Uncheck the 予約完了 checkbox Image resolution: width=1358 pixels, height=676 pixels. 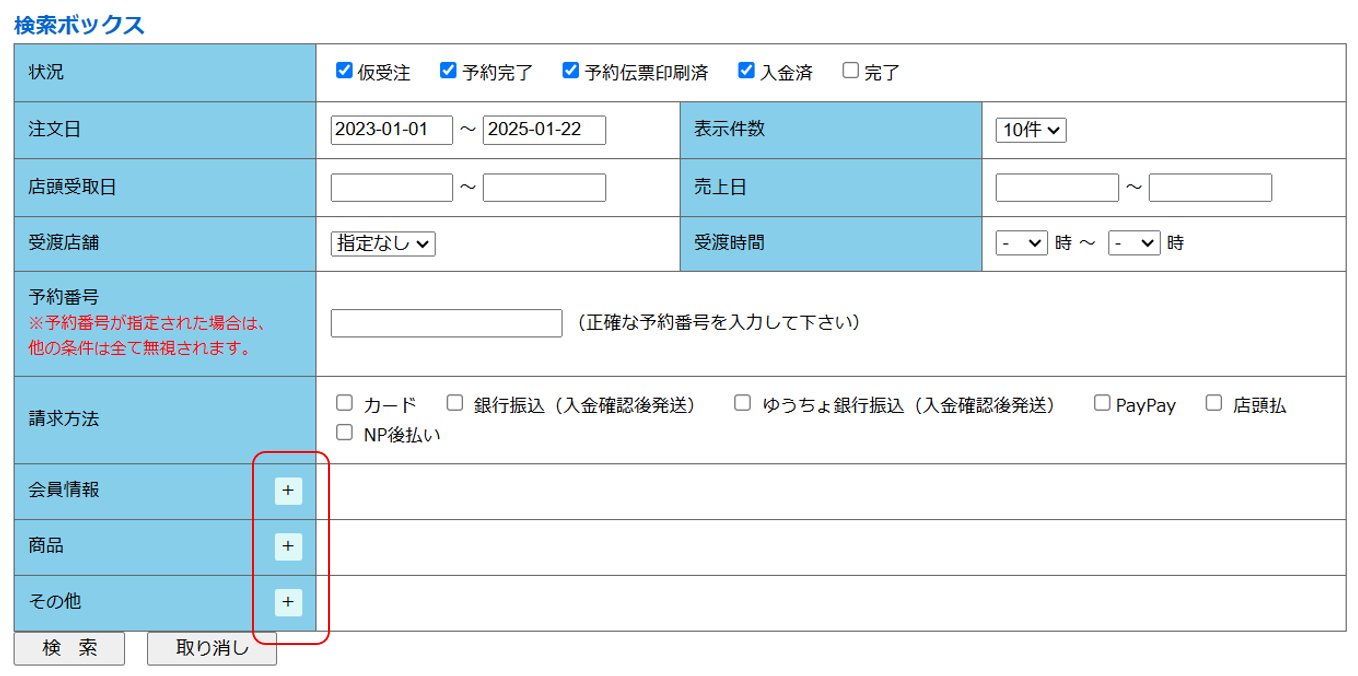[x=449, y=71]
